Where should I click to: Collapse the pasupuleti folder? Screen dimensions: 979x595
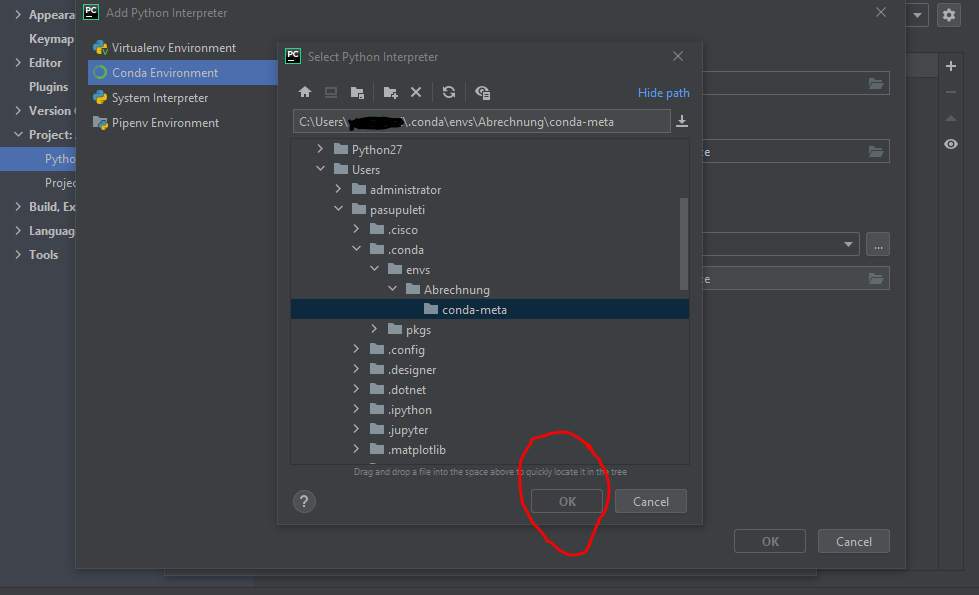(x=338, y=209)
